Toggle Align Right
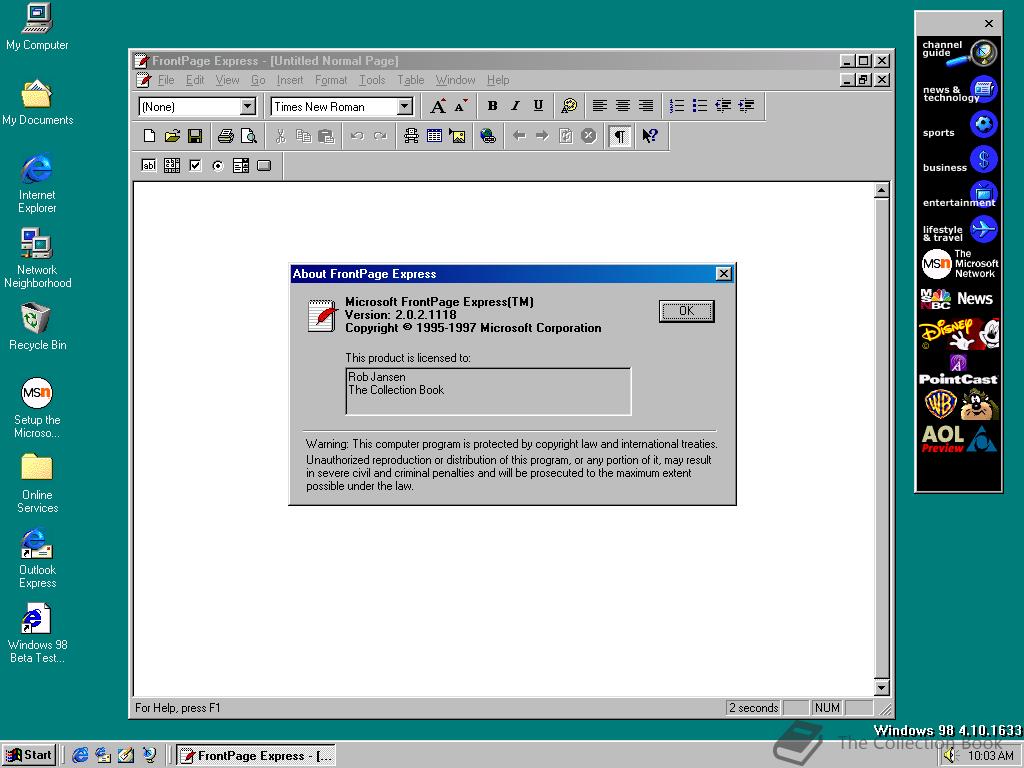Screen dimensions: 1024x768 [646, 106]
